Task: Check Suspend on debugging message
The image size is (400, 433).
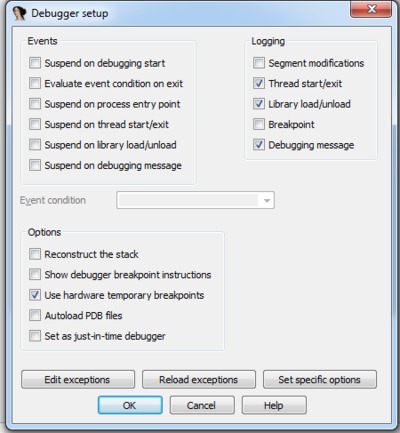Action: pos(35,165)
